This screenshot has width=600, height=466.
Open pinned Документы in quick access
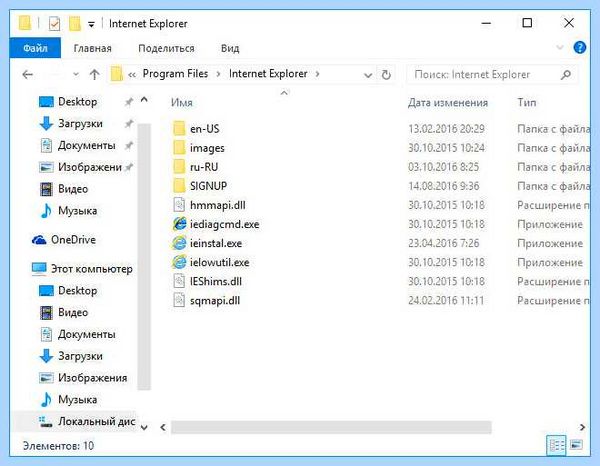coord(86,145)
